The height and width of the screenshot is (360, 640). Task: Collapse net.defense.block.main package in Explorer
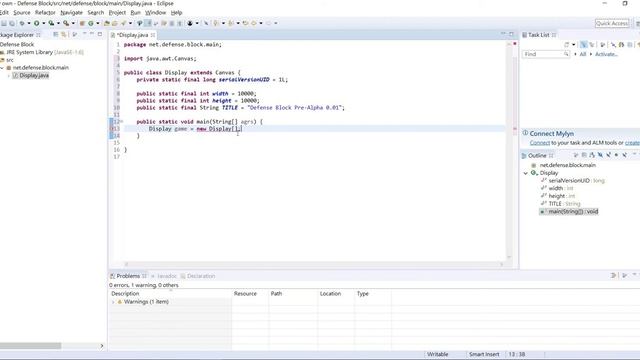(x=2, y=68)
